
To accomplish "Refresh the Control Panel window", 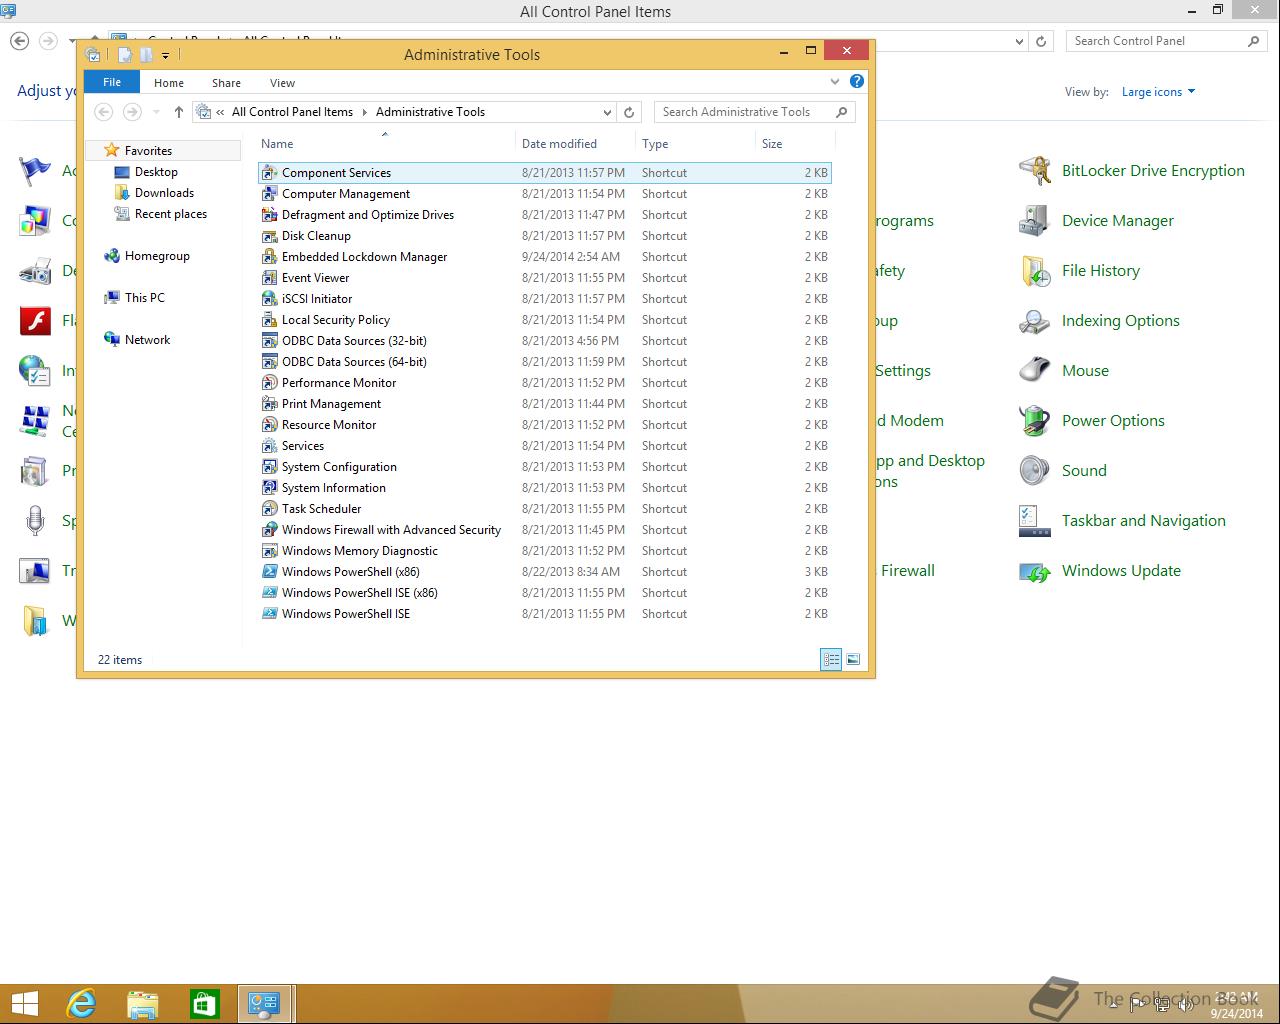I will coord(1041,41).
